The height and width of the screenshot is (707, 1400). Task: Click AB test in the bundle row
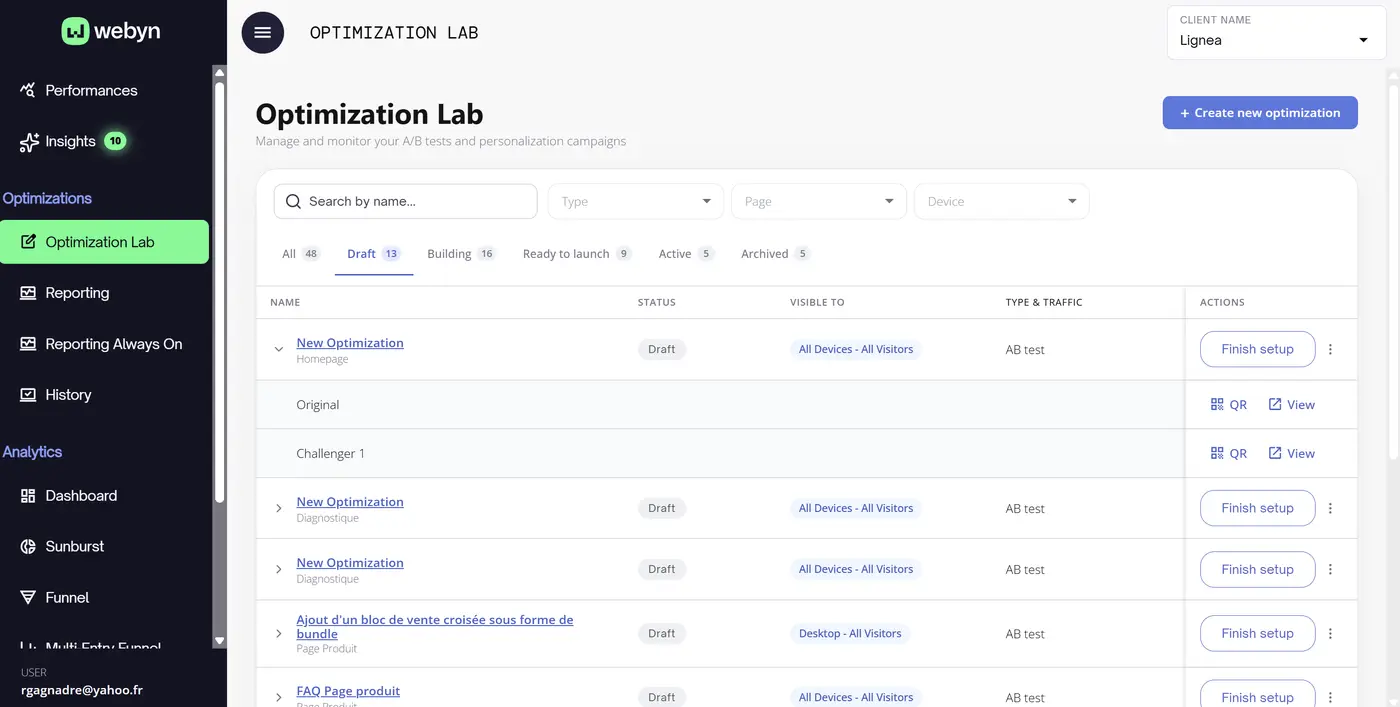(x=1025, y=634)
